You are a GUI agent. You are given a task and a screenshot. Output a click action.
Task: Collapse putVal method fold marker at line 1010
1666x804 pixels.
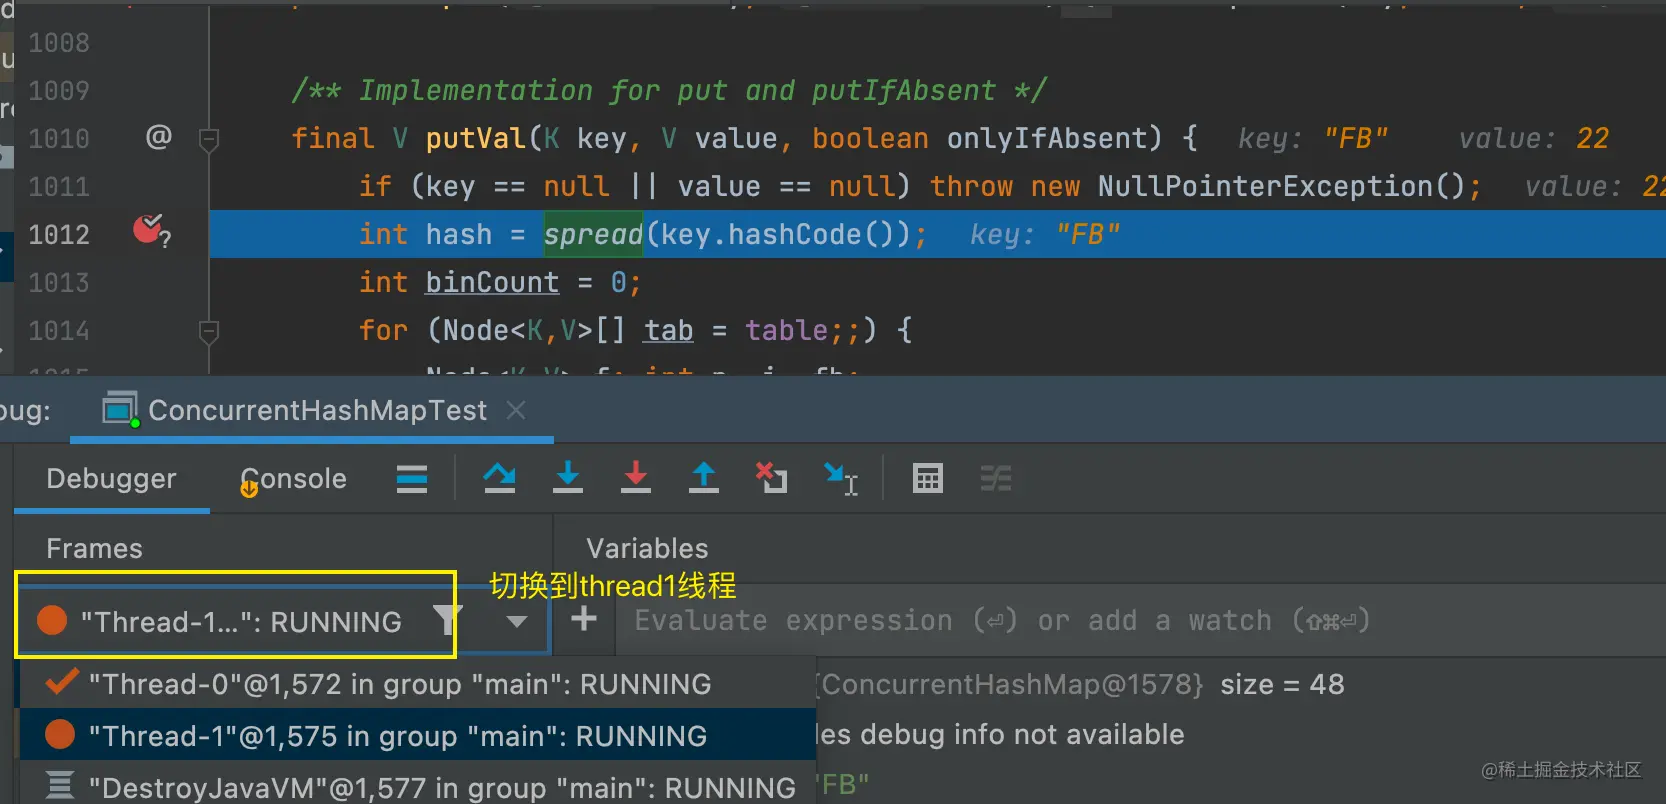pyautogui.click(x=209, y=139)
